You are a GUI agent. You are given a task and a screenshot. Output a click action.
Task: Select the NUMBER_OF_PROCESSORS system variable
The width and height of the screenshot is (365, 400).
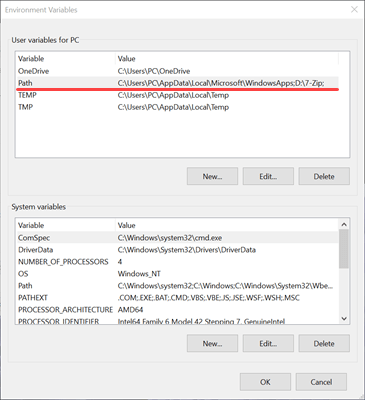tap(177, 262)
